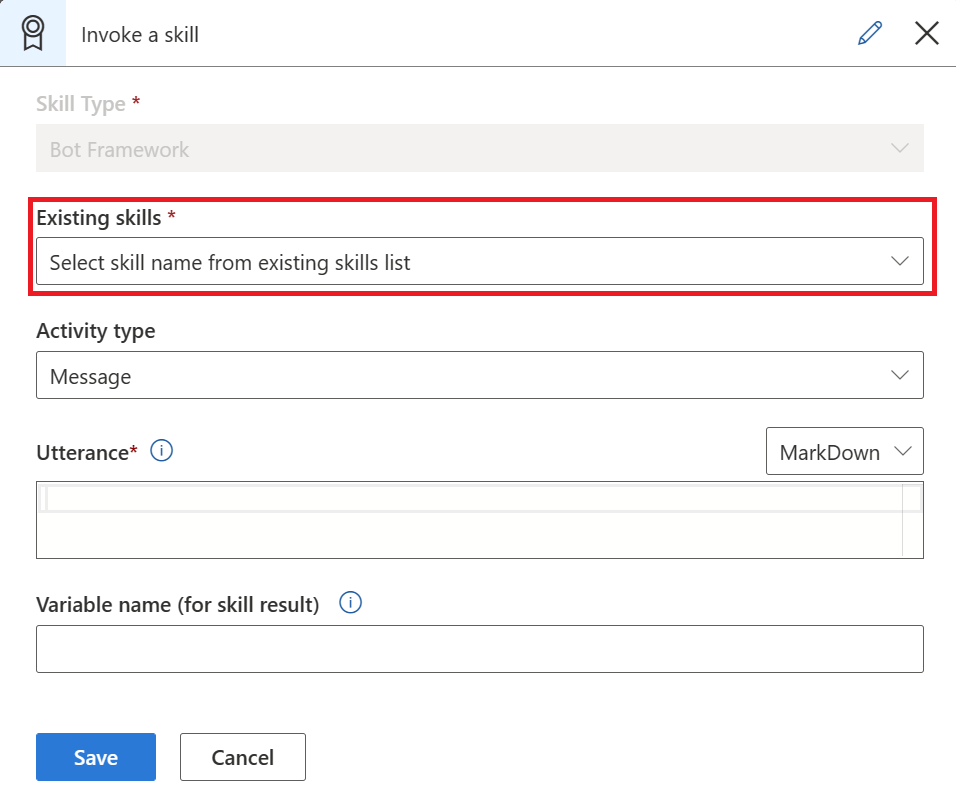Click the Variable name input field
This screenshot has width=956, height=799.
(x=480, y=648)
